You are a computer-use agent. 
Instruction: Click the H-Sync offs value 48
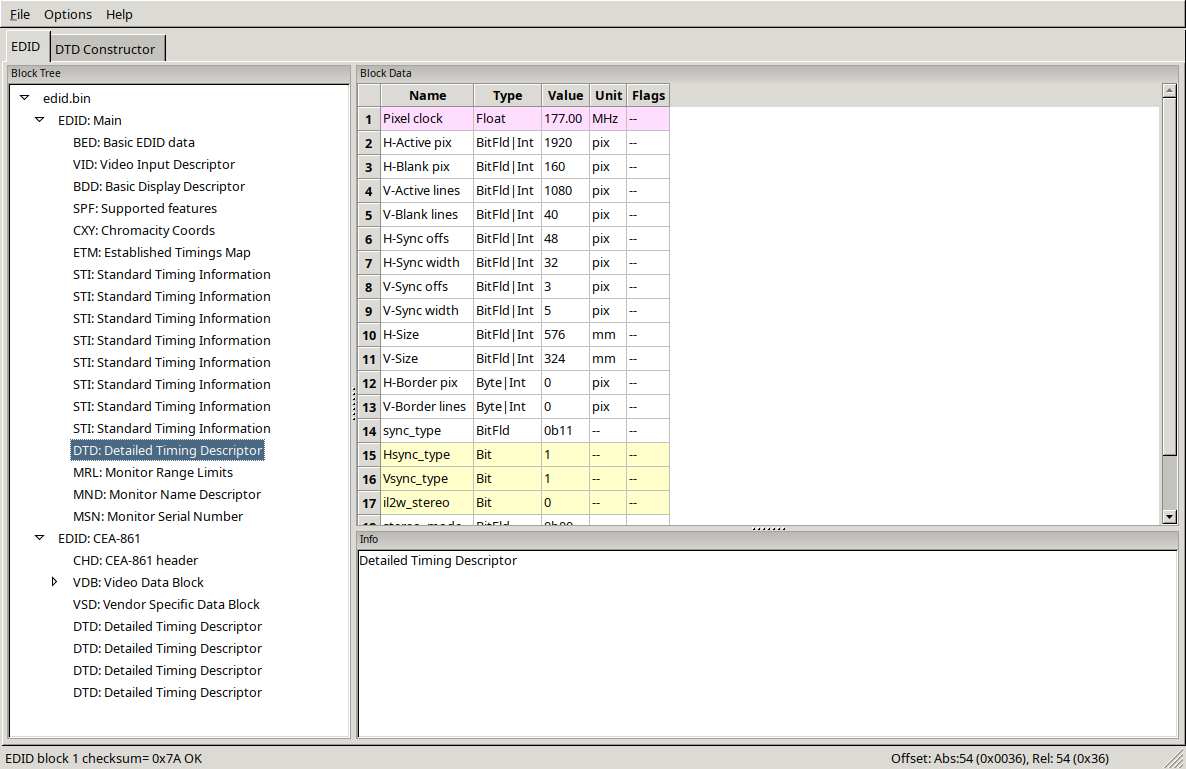[566, 239]
